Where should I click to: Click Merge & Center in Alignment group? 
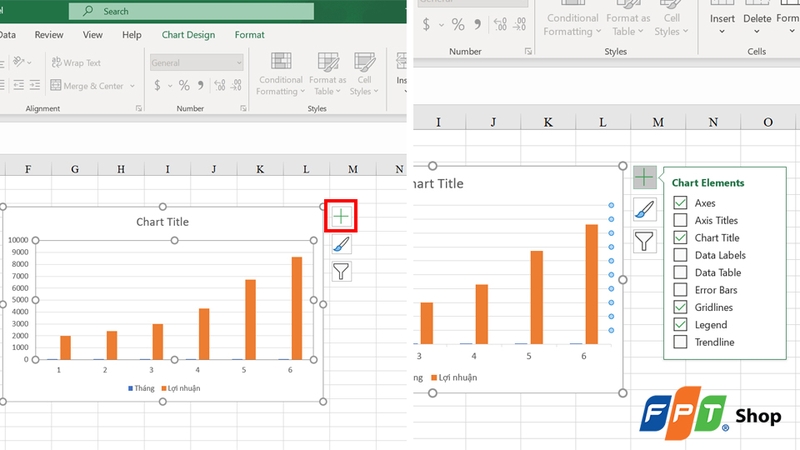click(x=92, y=86)
